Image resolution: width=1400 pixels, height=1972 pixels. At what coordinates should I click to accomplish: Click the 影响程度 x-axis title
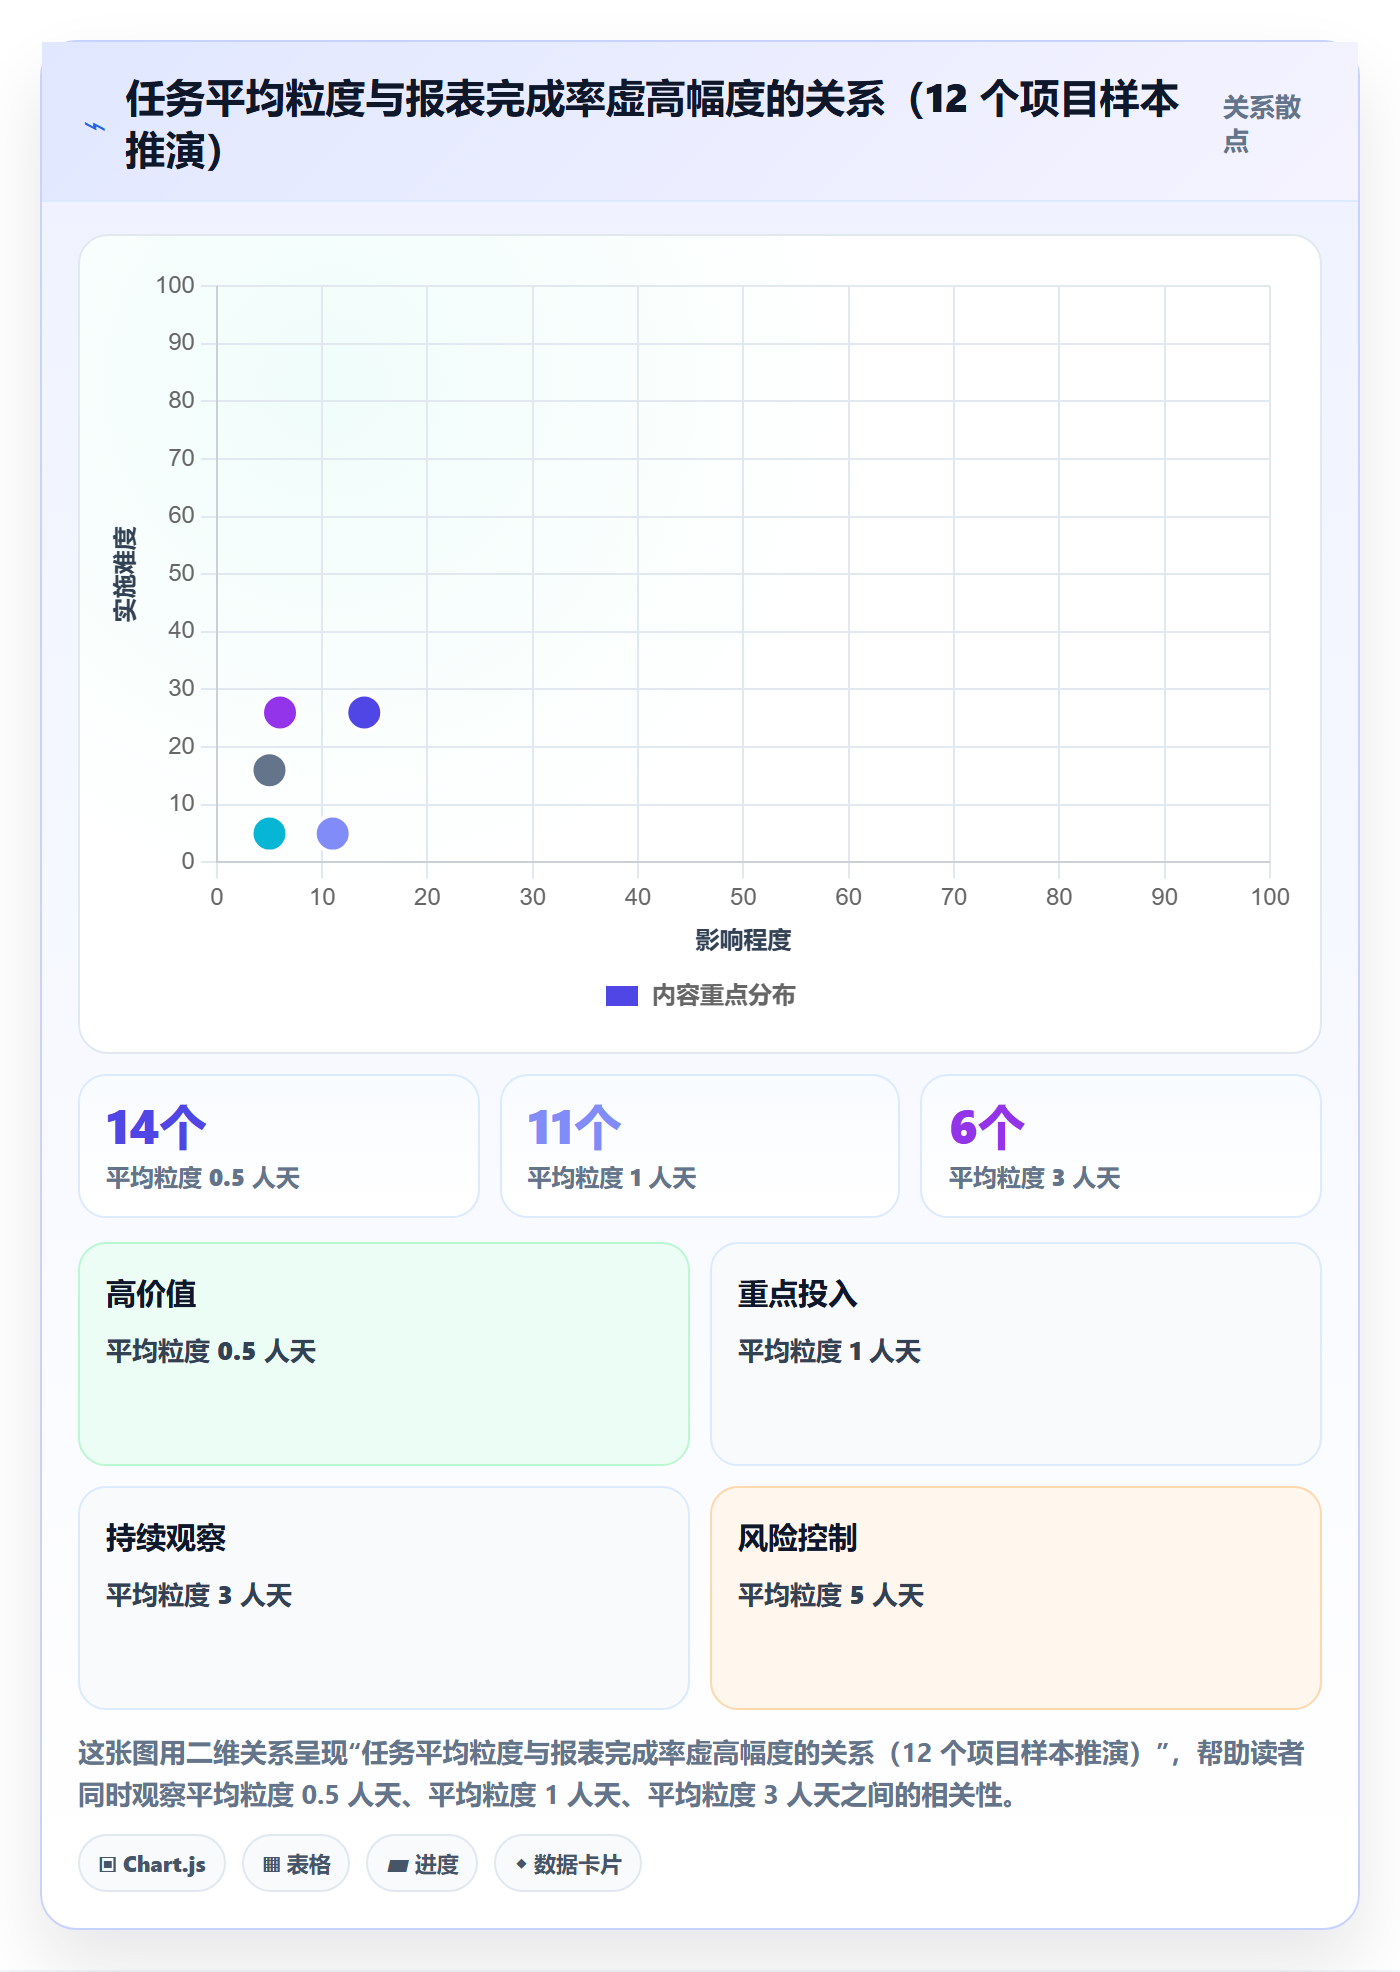pyautogui.click(x=743, y=940)
